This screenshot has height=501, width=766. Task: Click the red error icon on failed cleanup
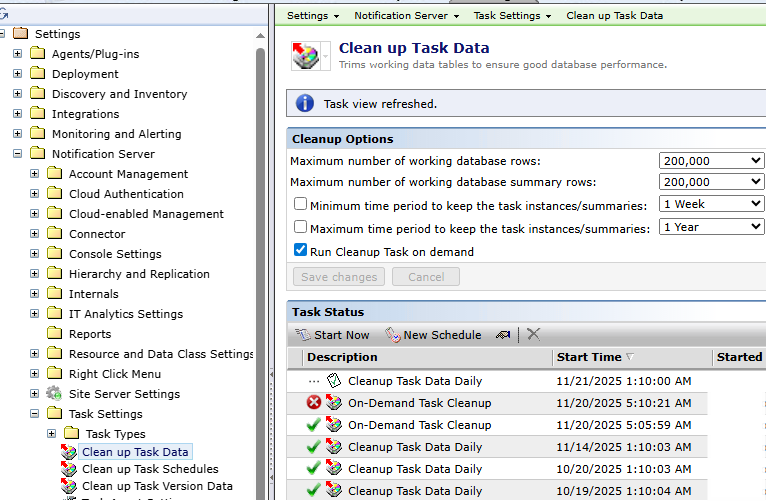click(314, 403)
